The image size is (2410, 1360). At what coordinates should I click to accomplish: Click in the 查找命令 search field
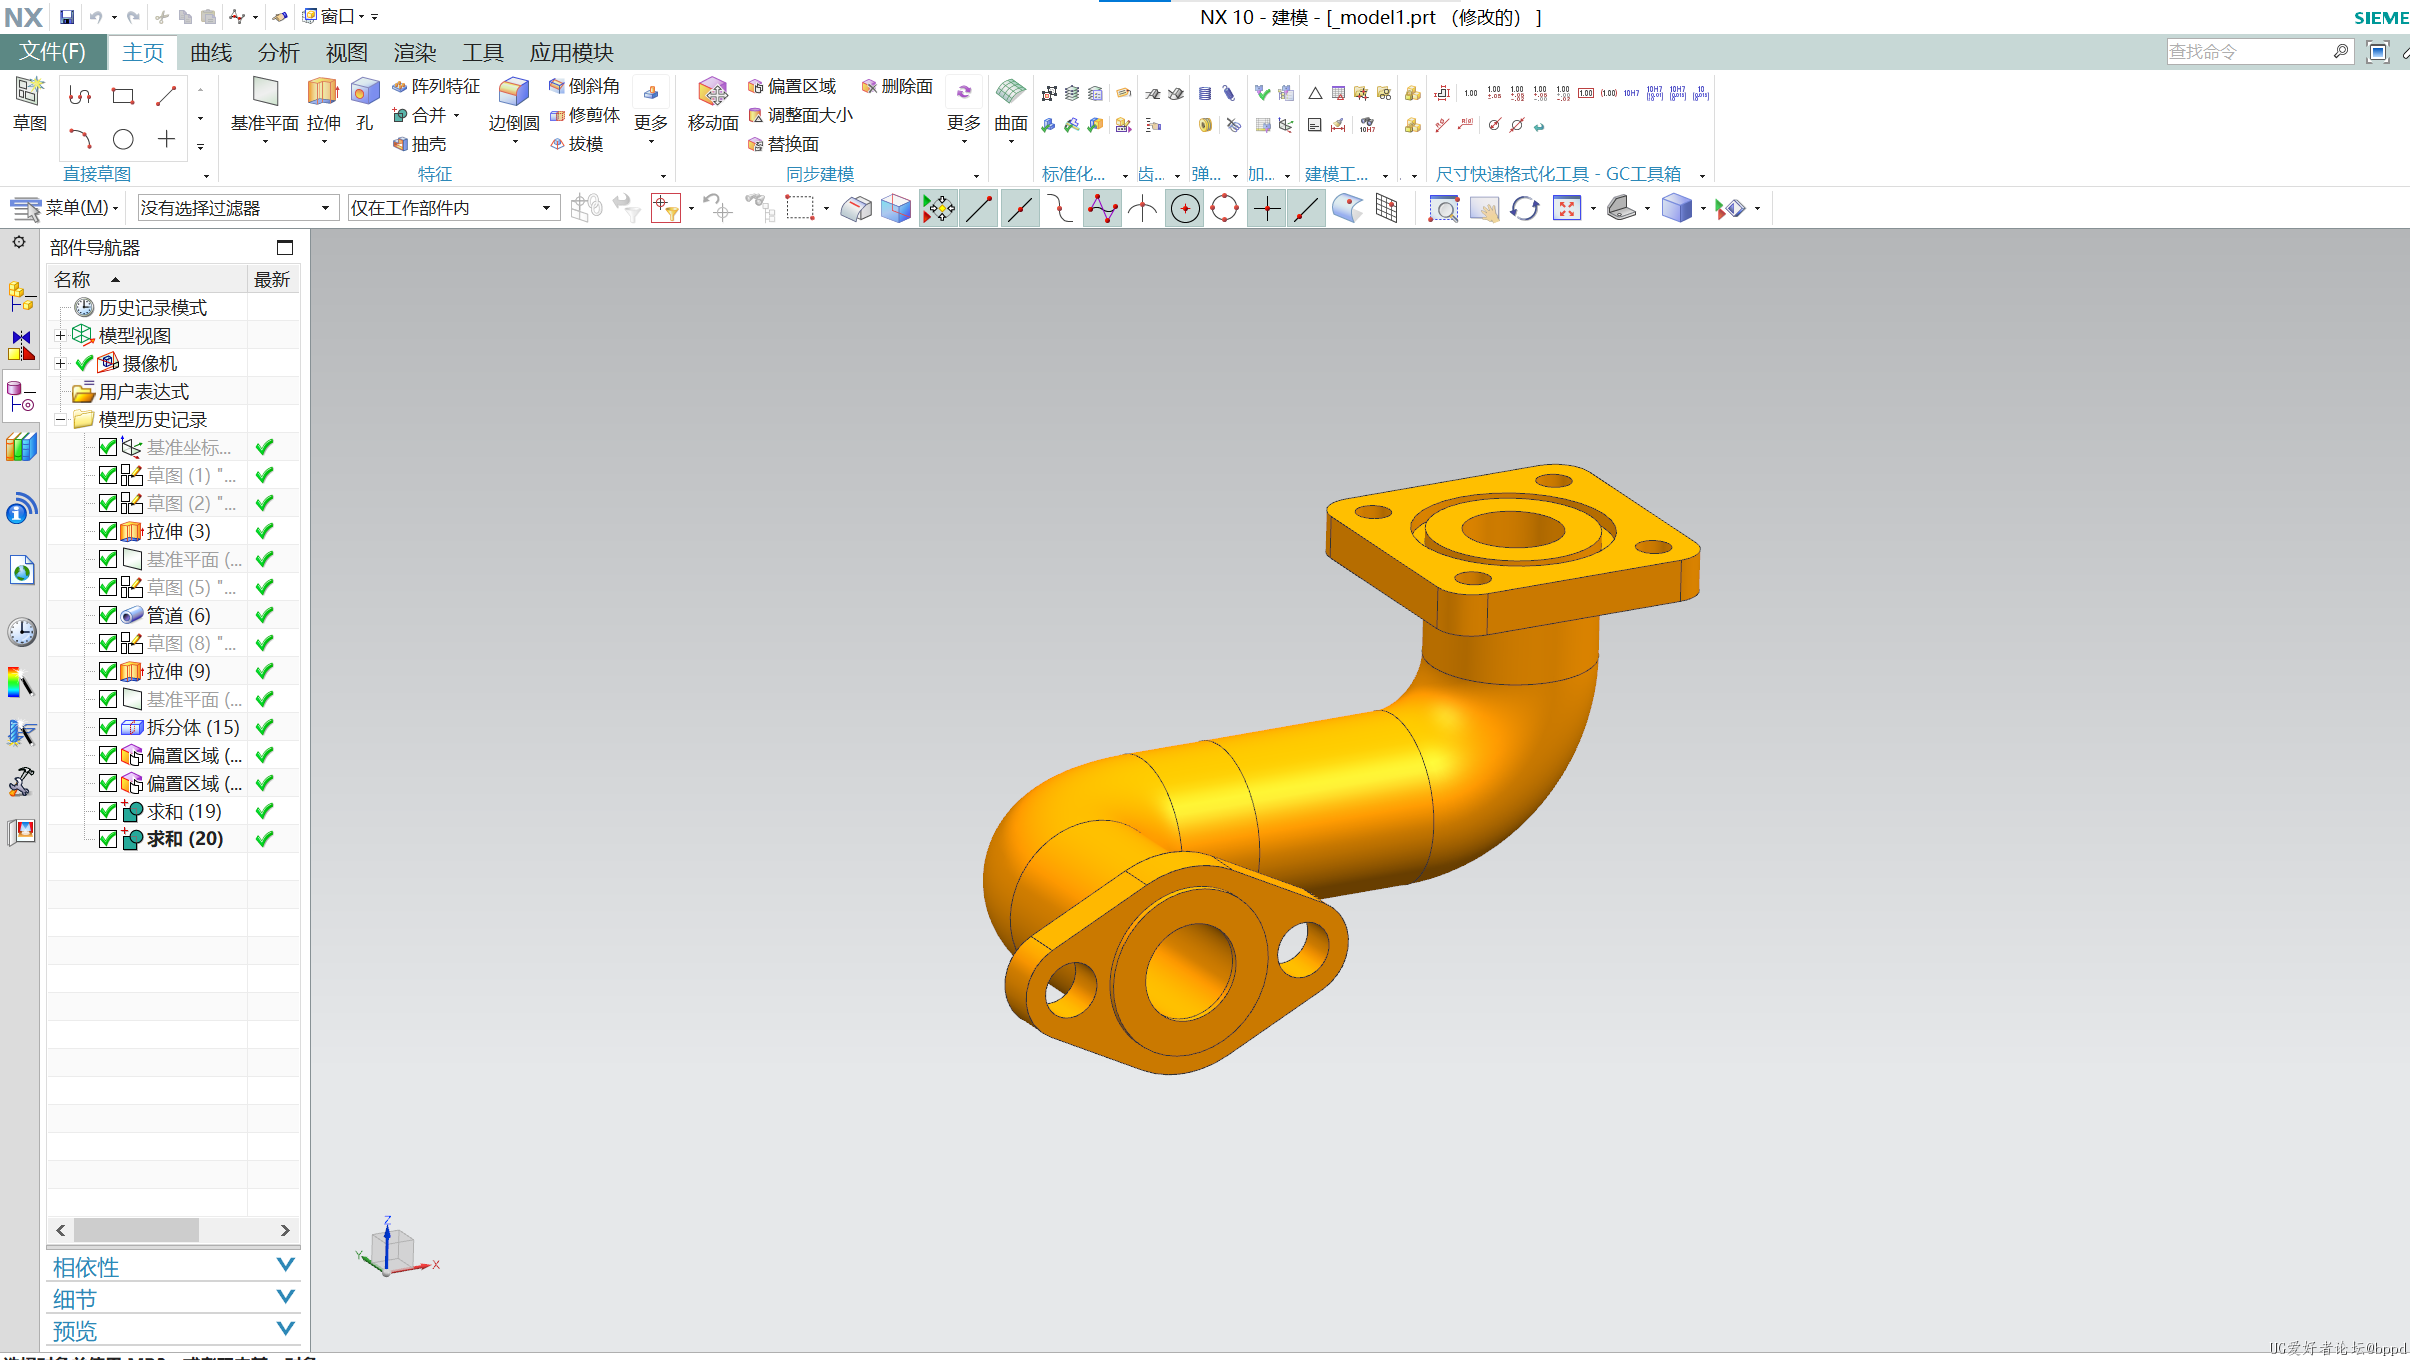pos(2248,51)
